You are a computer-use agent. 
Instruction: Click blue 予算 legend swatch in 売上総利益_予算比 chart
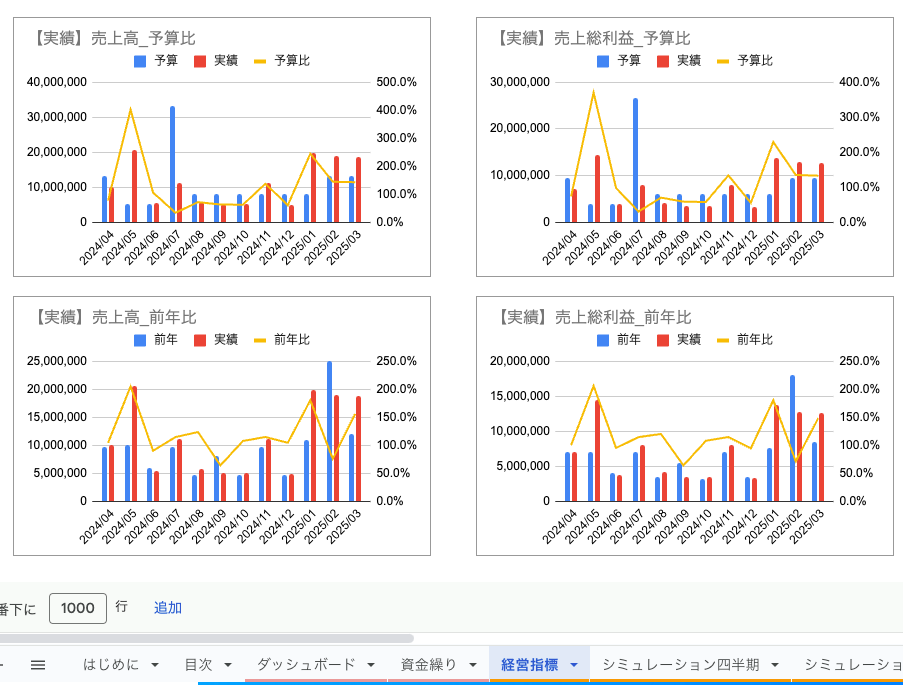(603, 61)
